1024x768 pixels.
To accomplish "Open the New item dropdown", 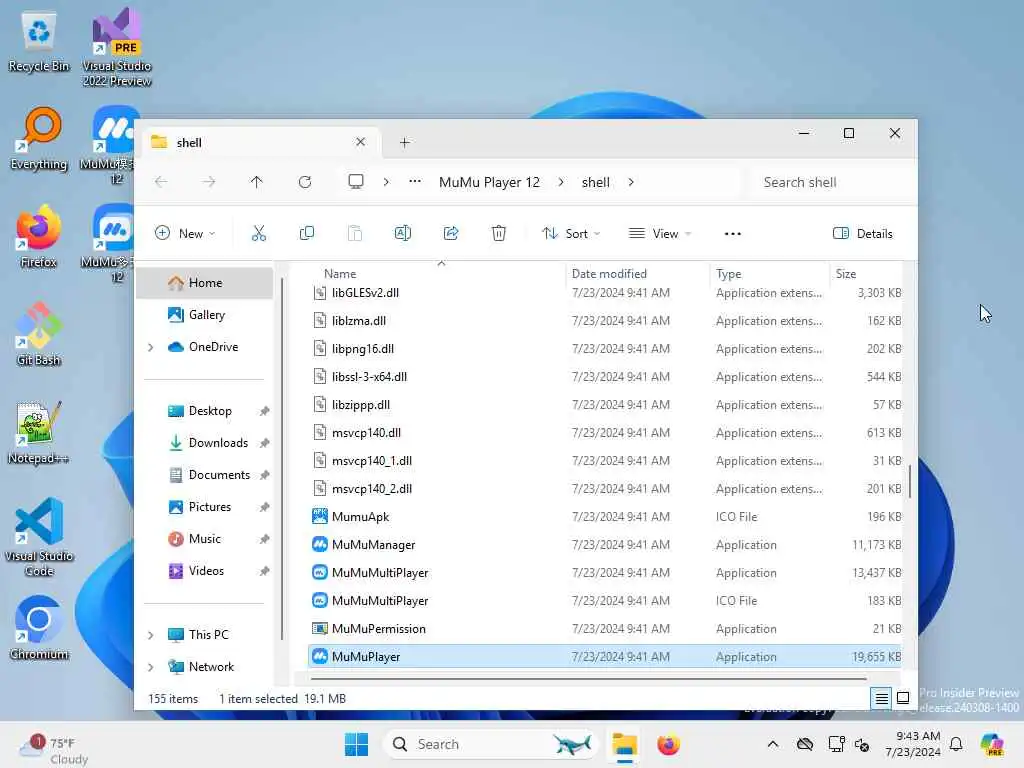I will (185, 234).
